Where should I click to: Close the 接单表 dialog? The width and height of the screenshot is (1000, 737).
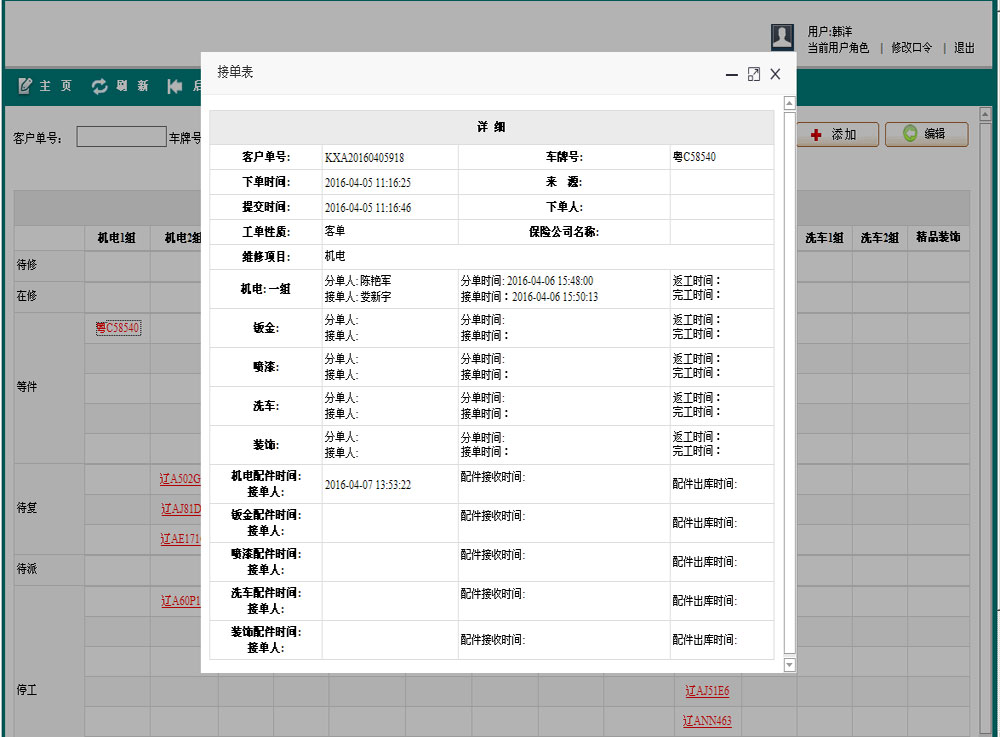pyautogui.click(x=775, y=74)
